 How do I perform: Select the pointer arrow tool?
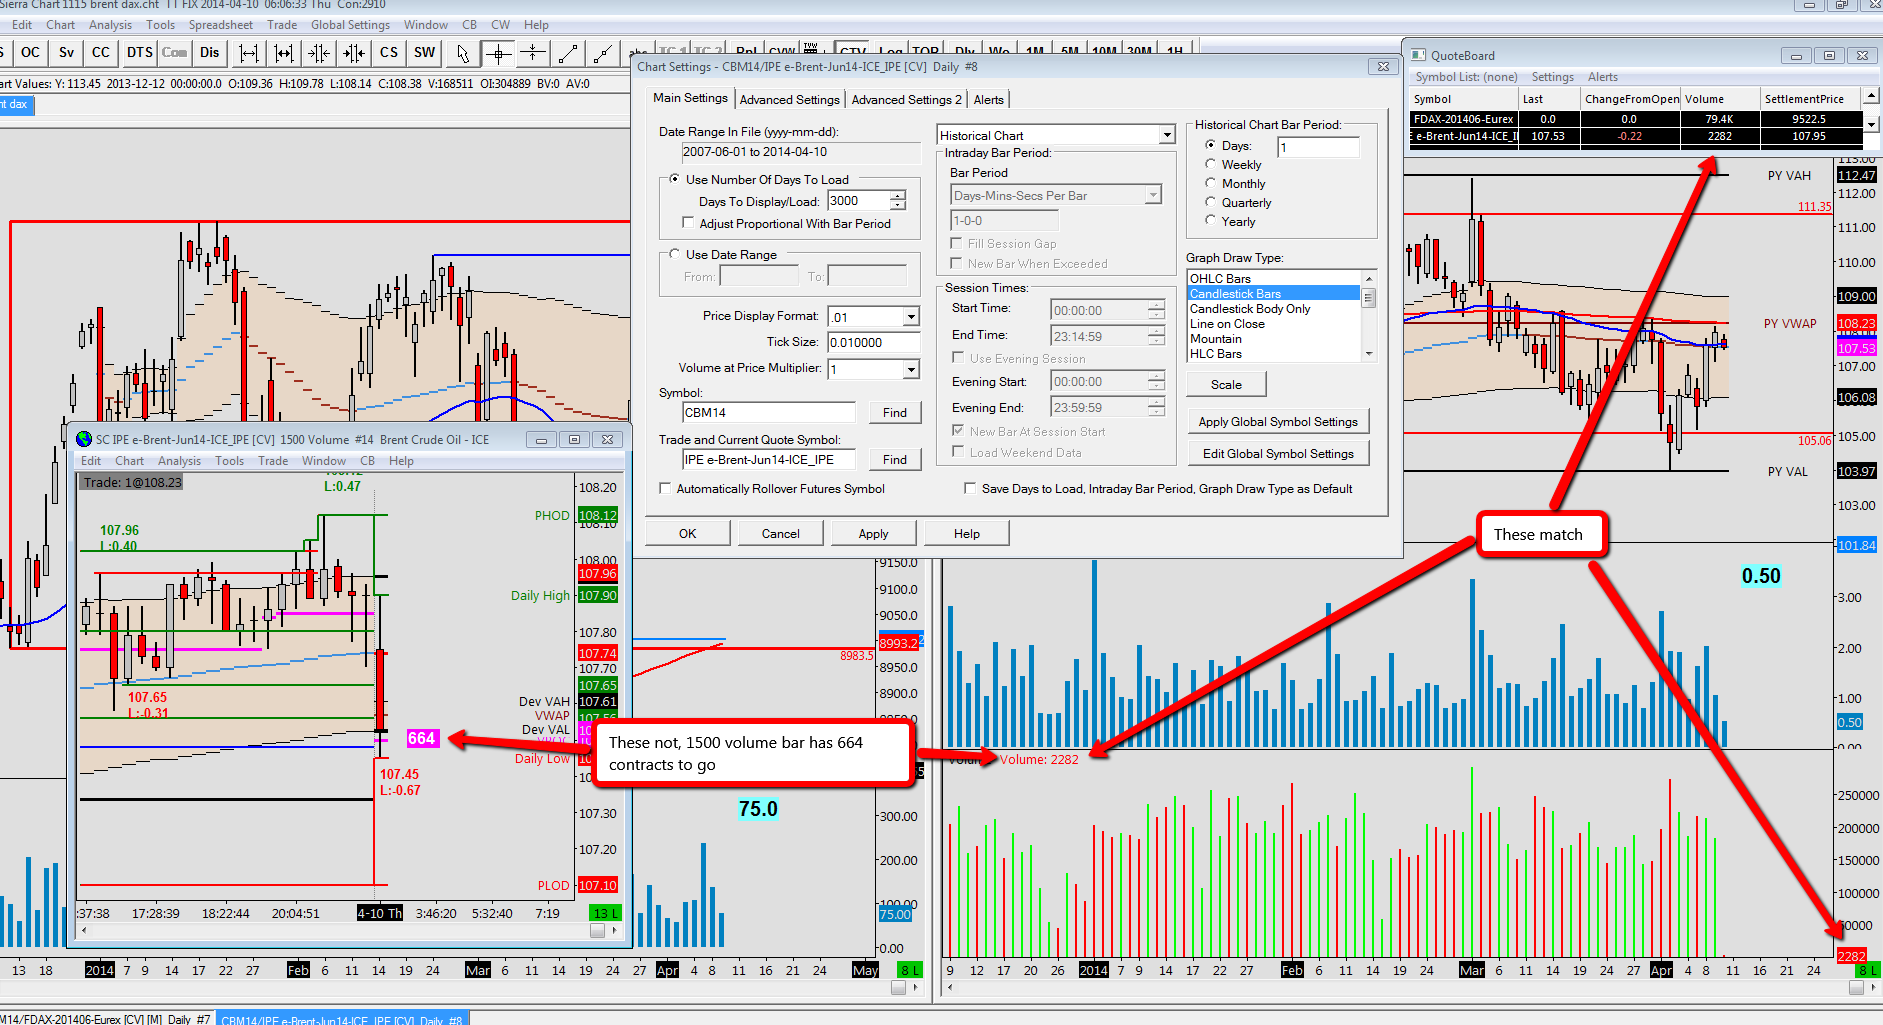462,53
